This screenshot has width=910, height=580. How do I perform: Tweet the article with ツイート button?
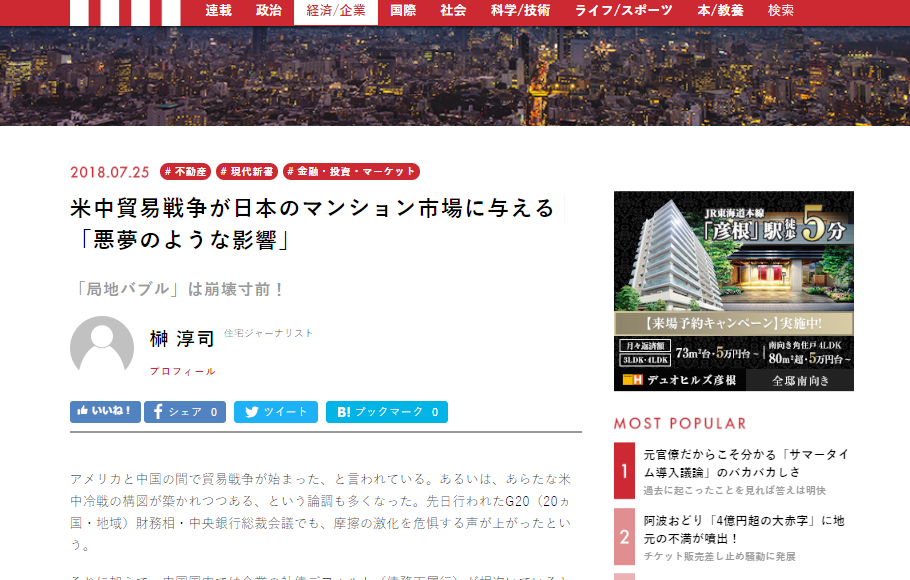point(275,412)
